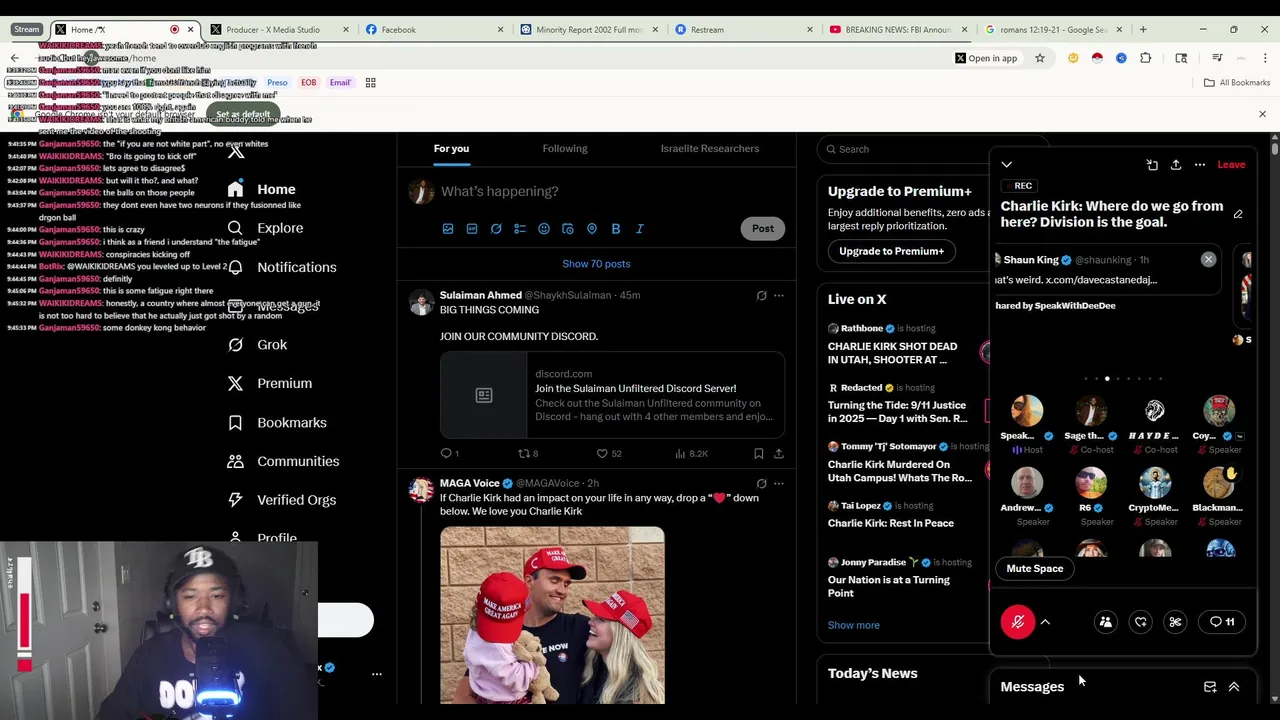Add a GIF to the post composer

pos(472,229)
